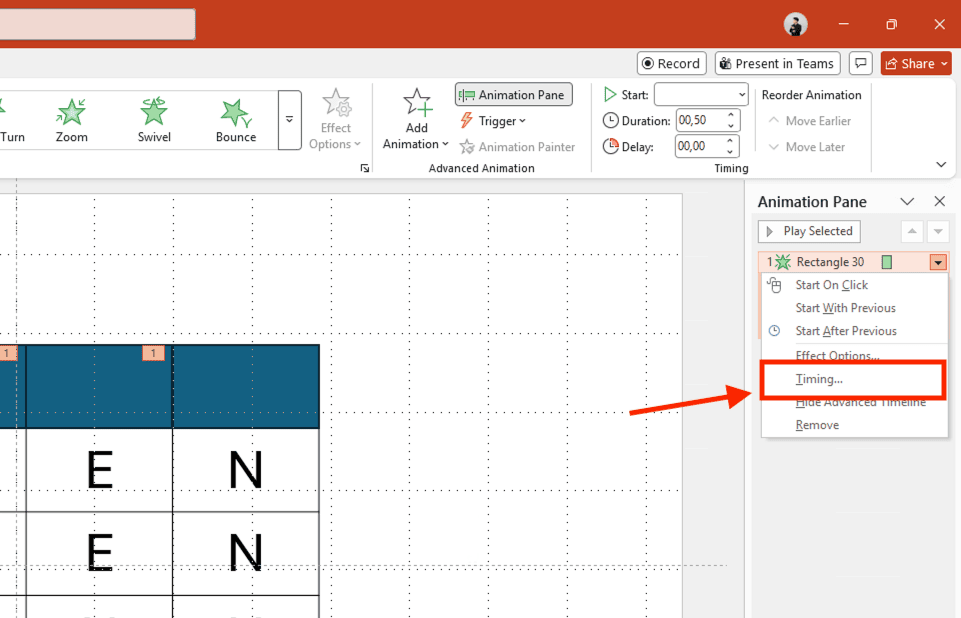The width and height of the screenshot is (961, 618).
Task: Click the Record button
Action: coord(672,63)
